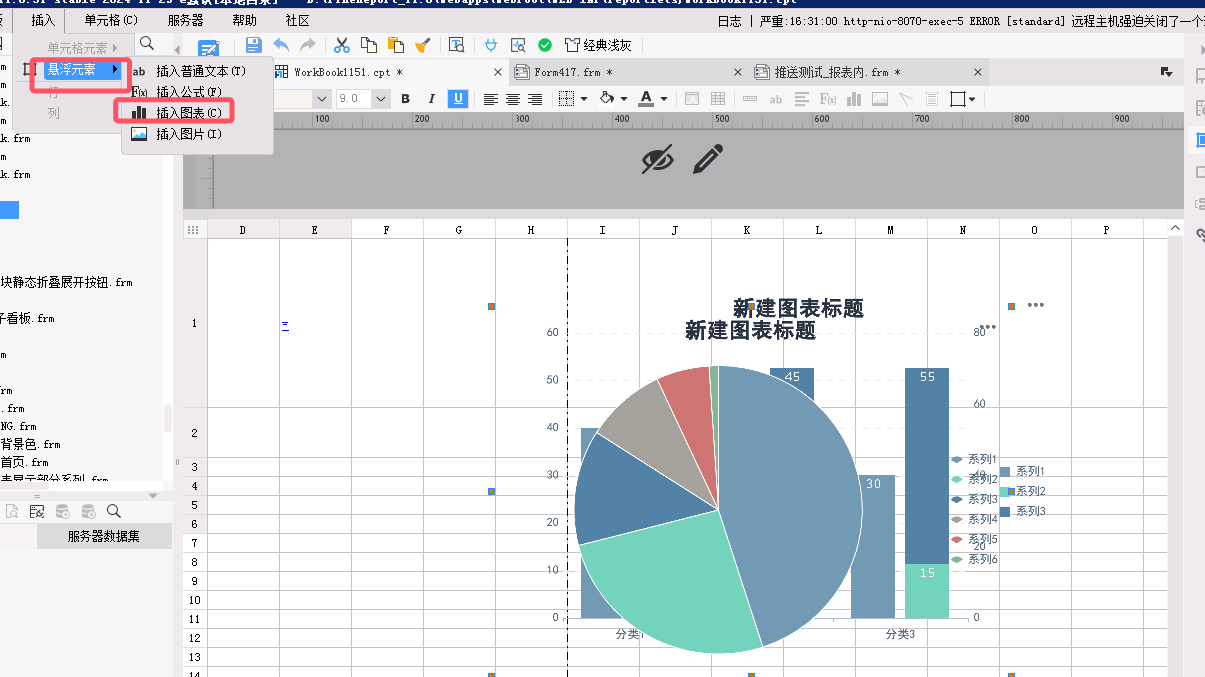Click the plug connection icon
This screenshot has height=677, width=1205.
(x=490, y=45)
